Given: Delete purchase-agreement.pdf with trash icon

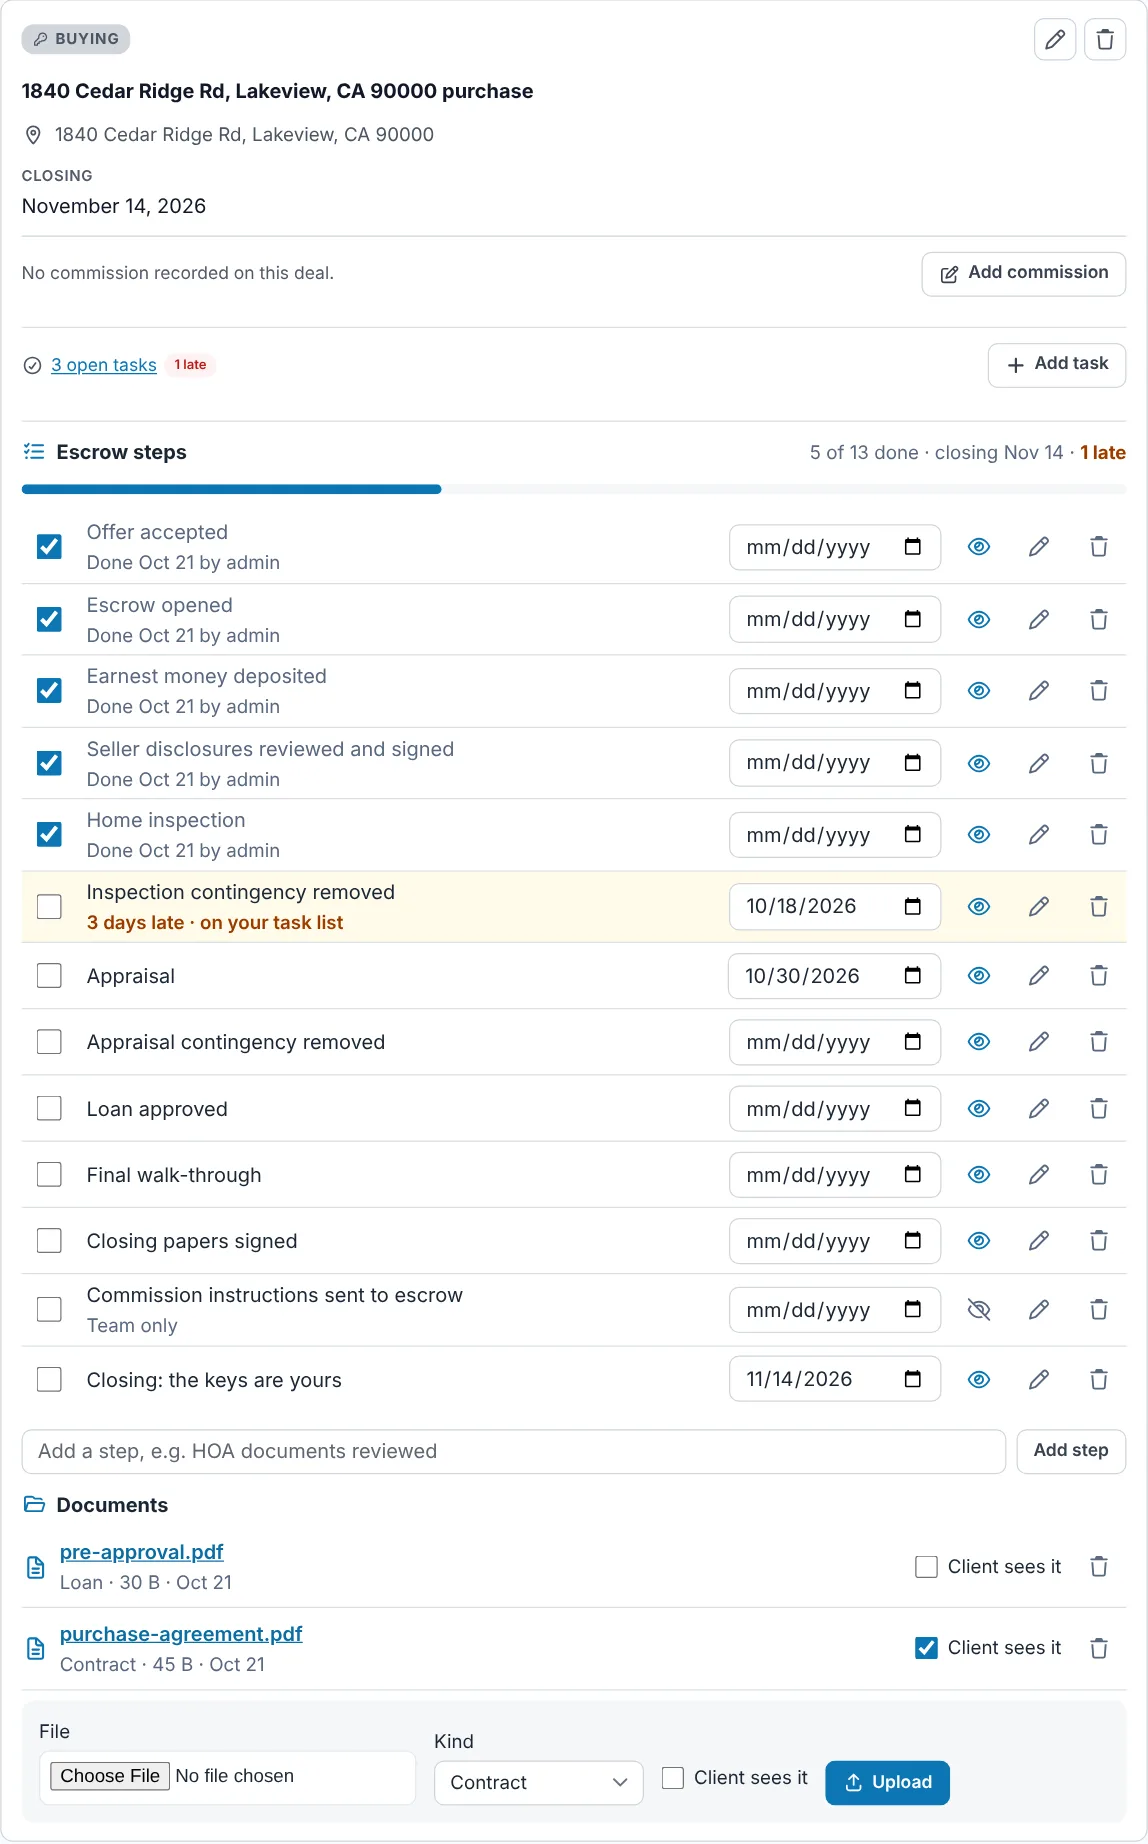Looking at the screenshot, I should pos(1098,1649).
